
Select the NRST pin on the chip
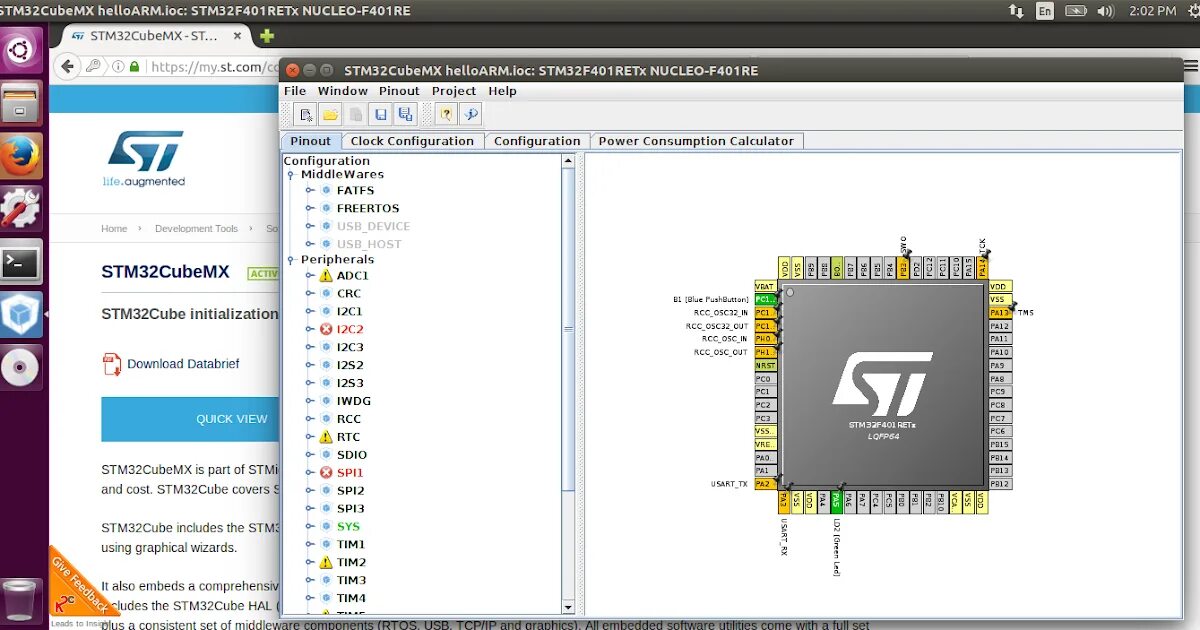click(765, 365)
